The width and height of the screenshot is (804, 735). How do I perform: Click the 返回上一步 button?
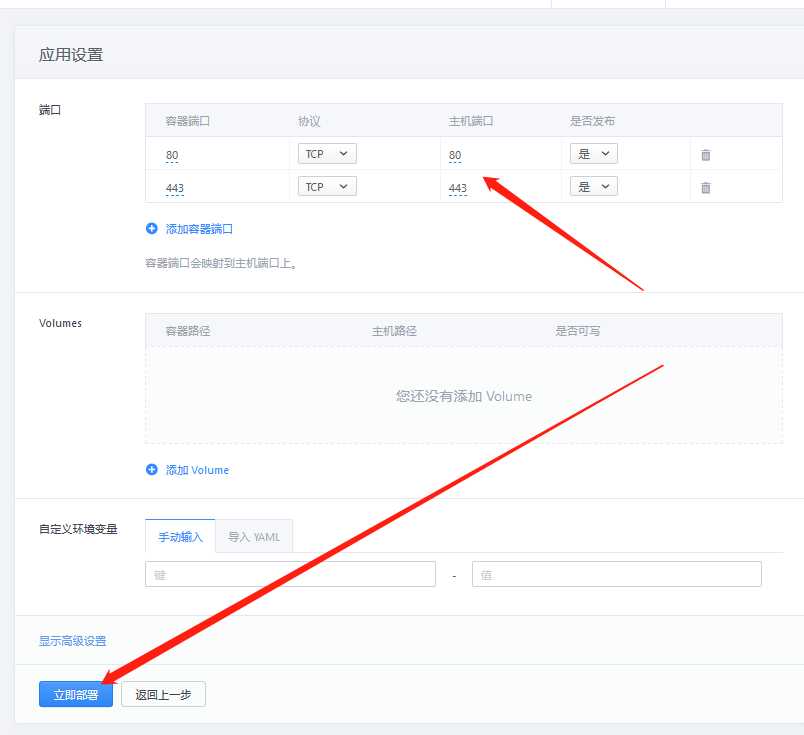(164, 694)
